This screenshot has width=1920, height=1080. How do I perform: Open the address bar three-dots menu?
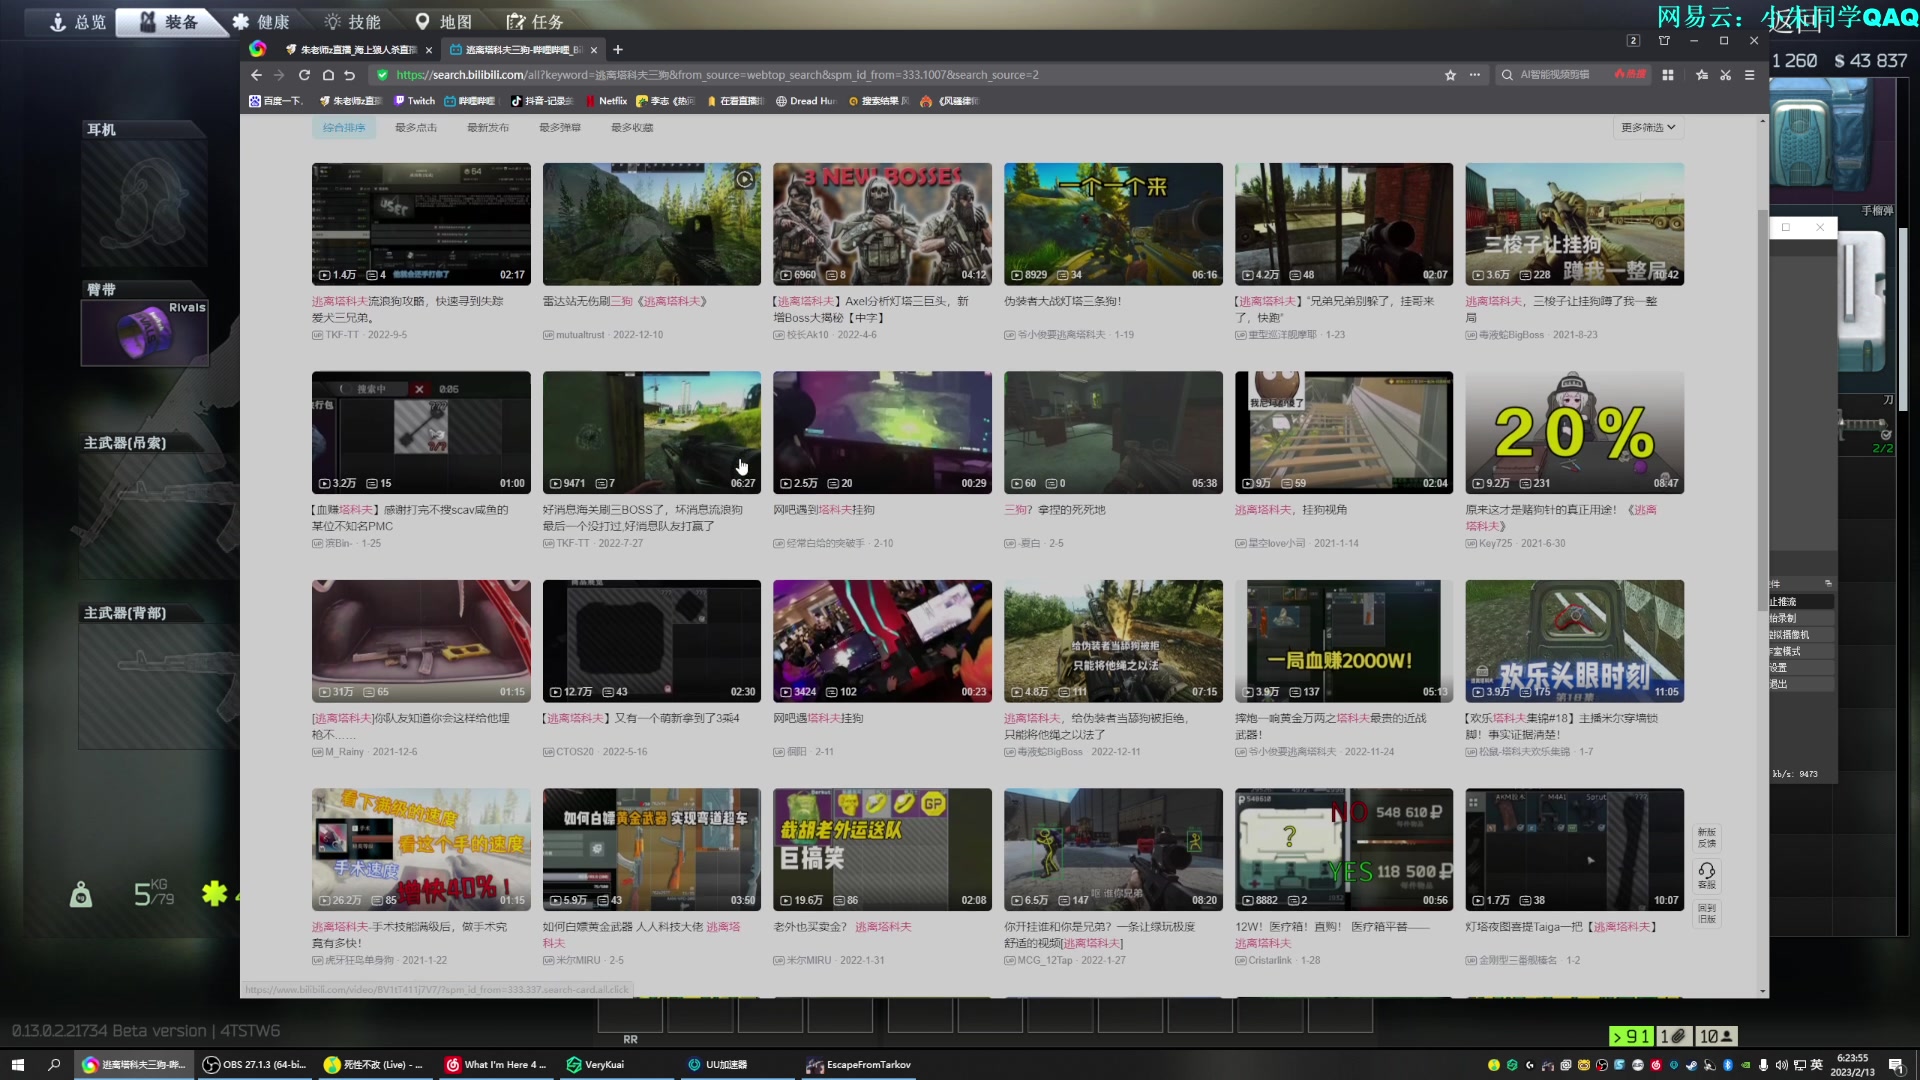click(1474, 75)
